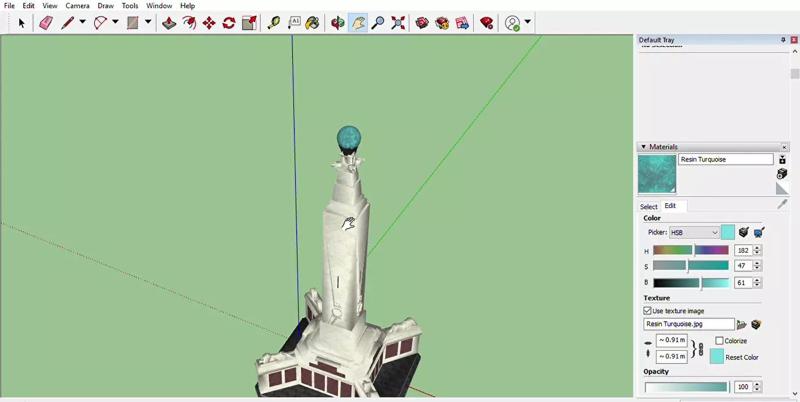Open the Edit menu in menu bar
The height and width of the screenshot is (402, 800).
pyautogui.click(x=29, y=6)
